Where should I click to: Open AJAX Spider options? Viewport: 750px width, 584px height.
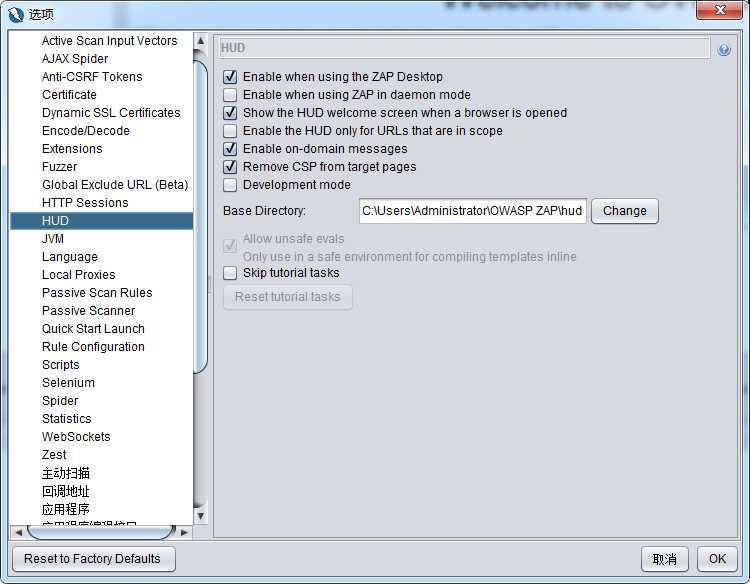[75, 59]
